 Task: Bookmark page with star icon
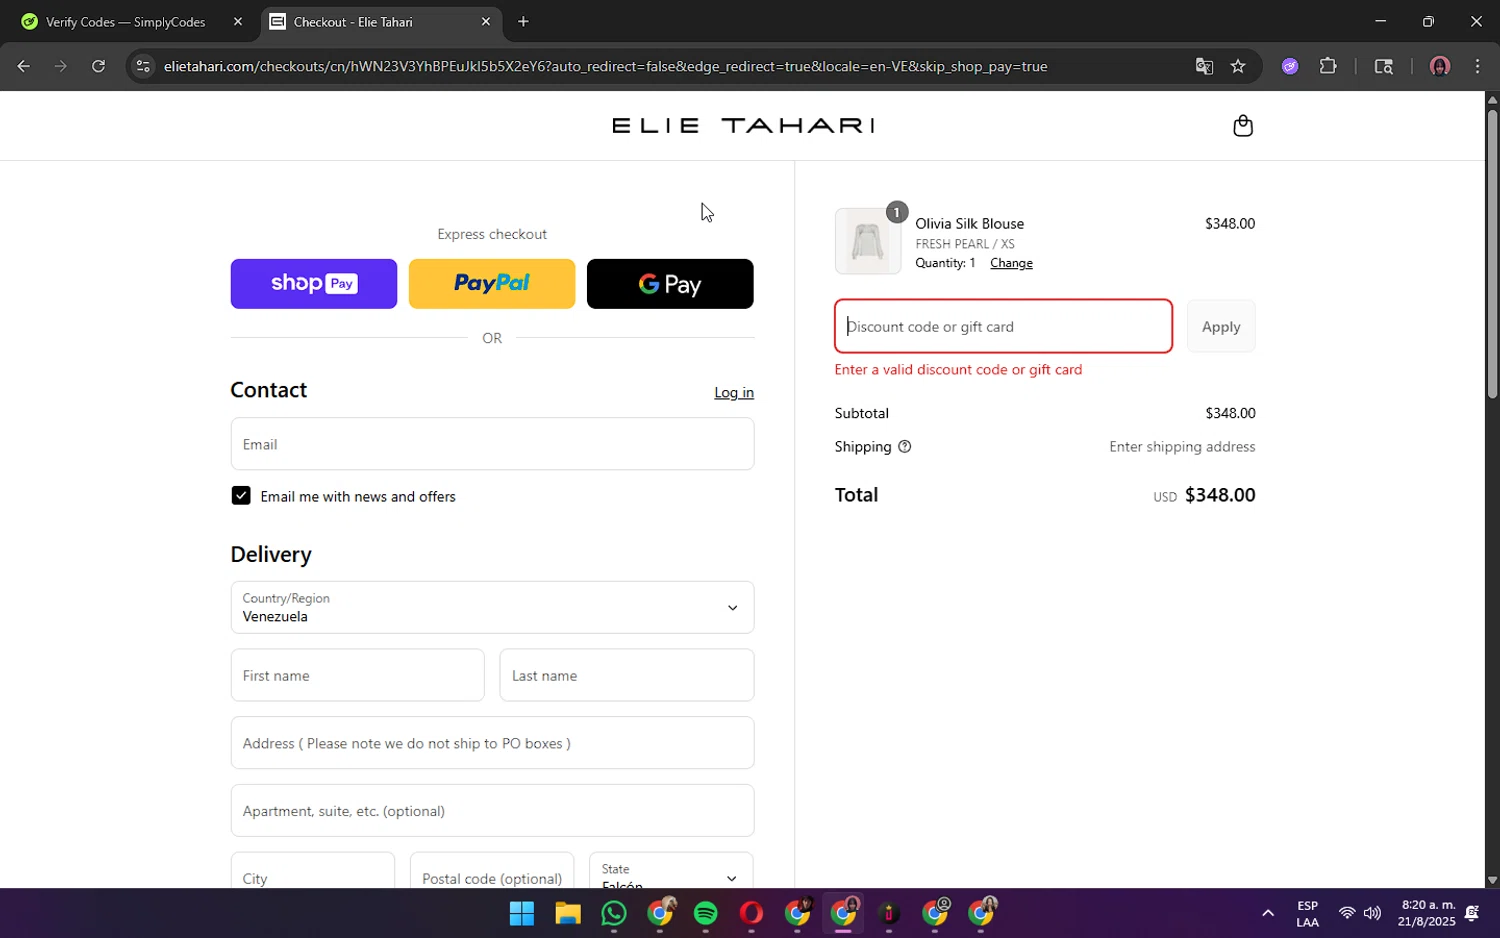pyautogui.click(x=1238, y=66)
